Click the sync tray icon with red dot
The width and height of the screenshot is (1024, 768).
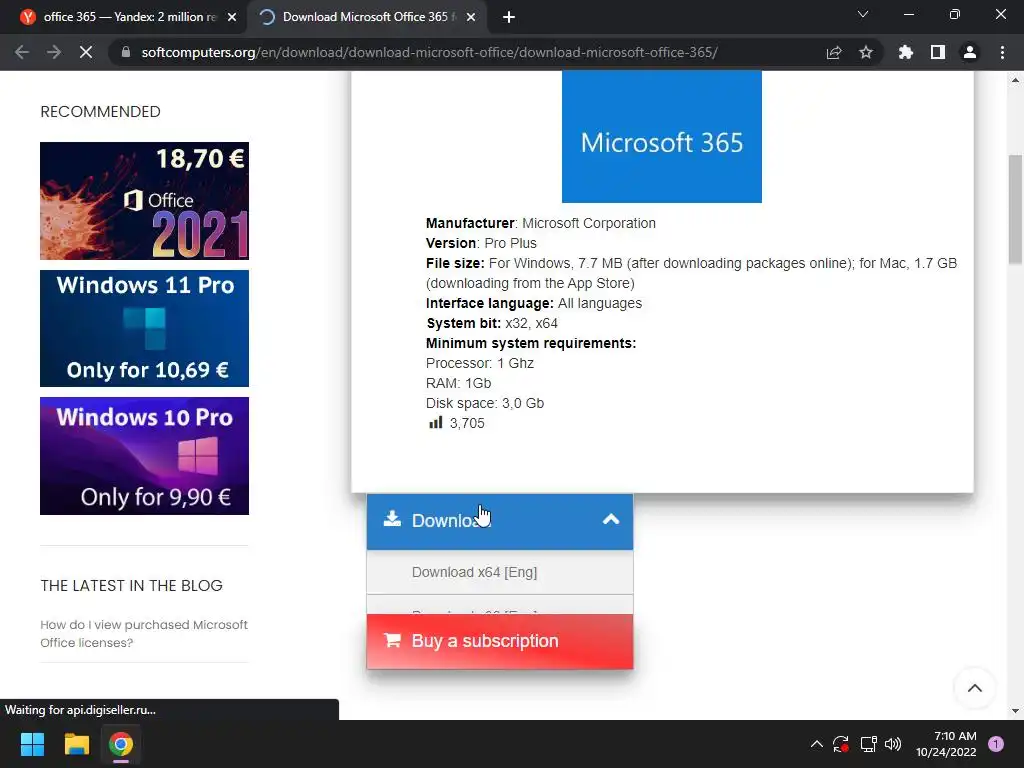click(841, 744)
